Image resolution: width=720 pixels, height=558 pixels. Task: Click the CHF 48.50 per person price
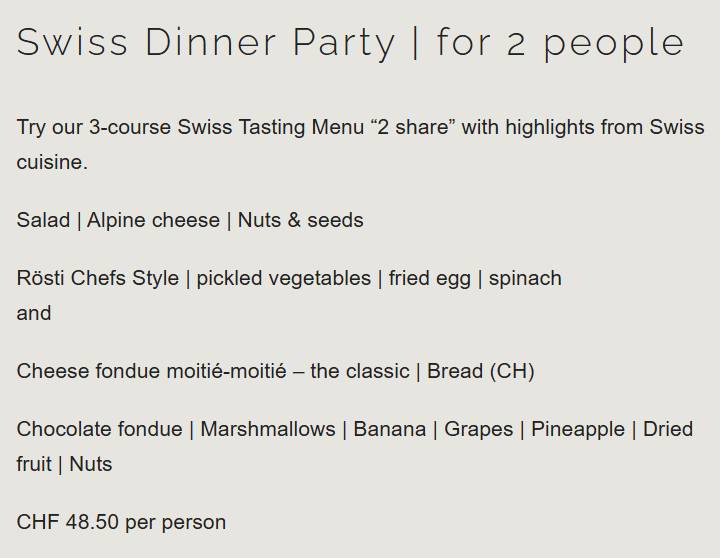(x=121, y=522)
